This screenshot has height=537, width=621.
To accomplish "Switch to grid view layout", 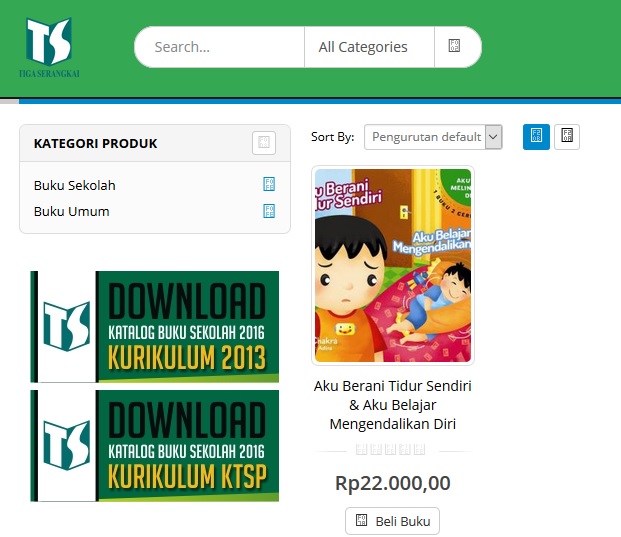I will coord(536,137).
